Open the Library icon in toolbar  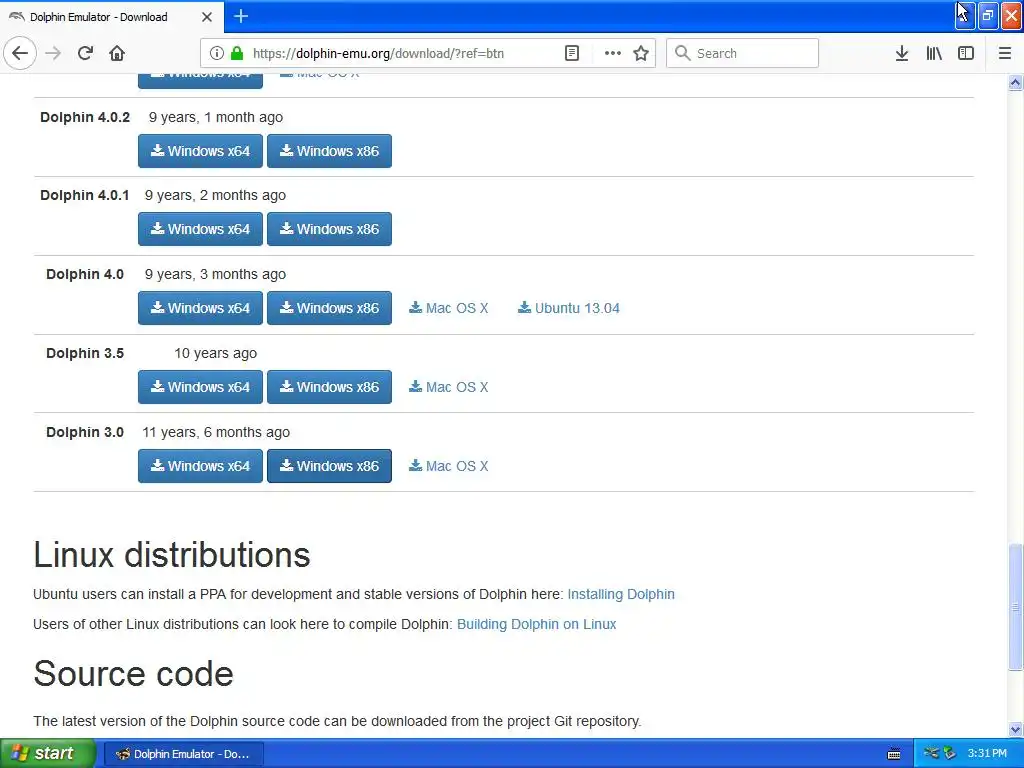pos(934,54)
